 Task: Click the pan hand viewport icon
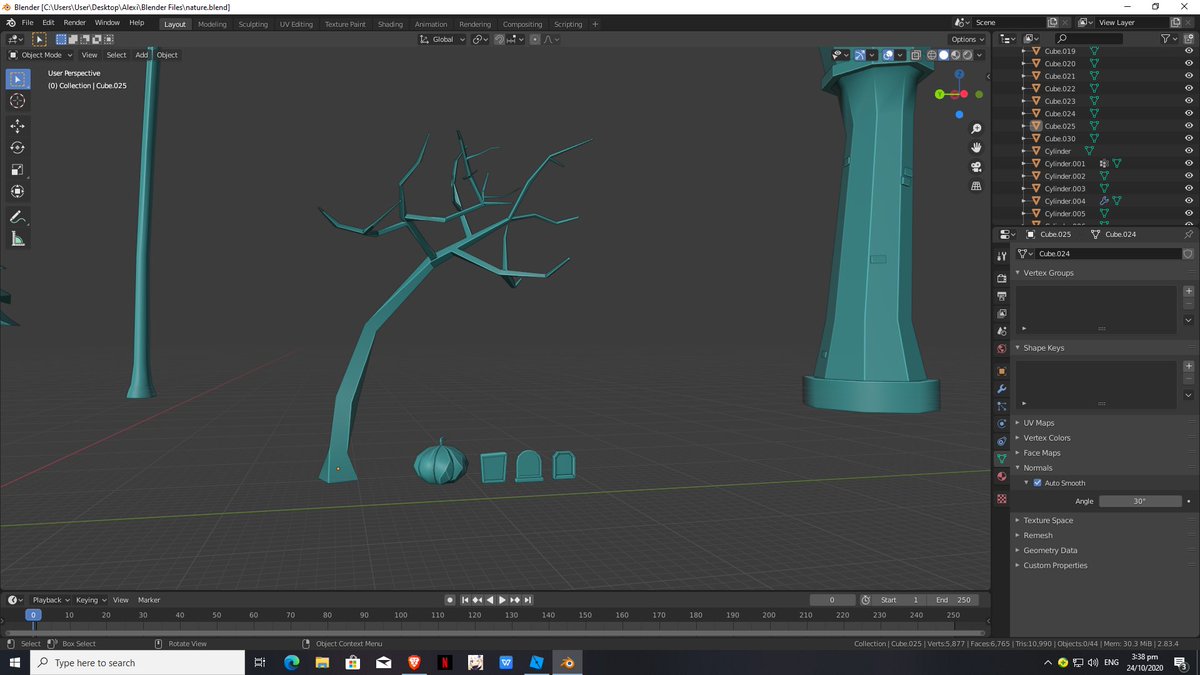pyautogui.click(x=976, y=148)
